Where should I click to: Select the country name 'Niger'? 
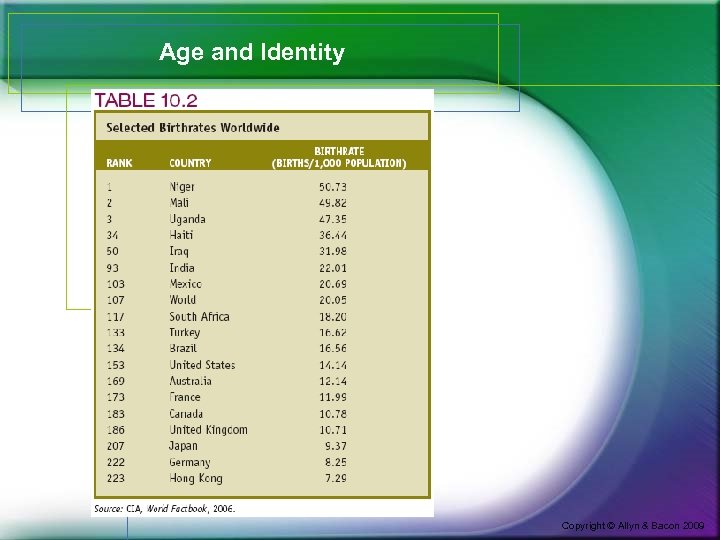(182, 187)
